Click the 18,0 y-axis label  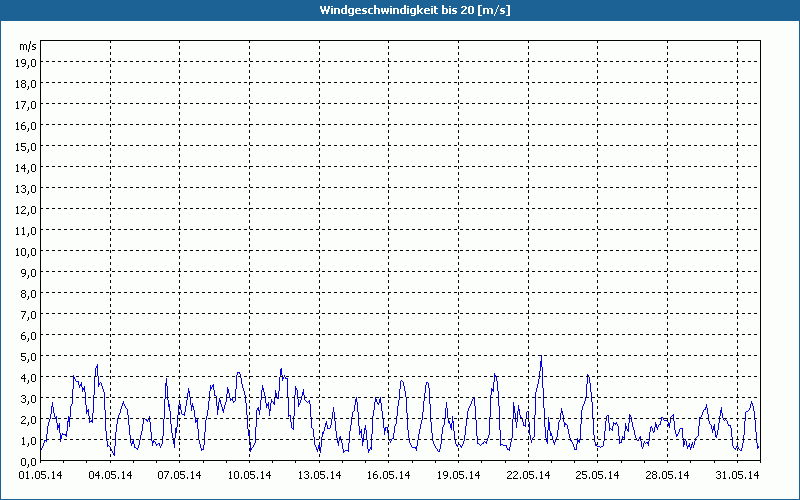coord(26,84)
